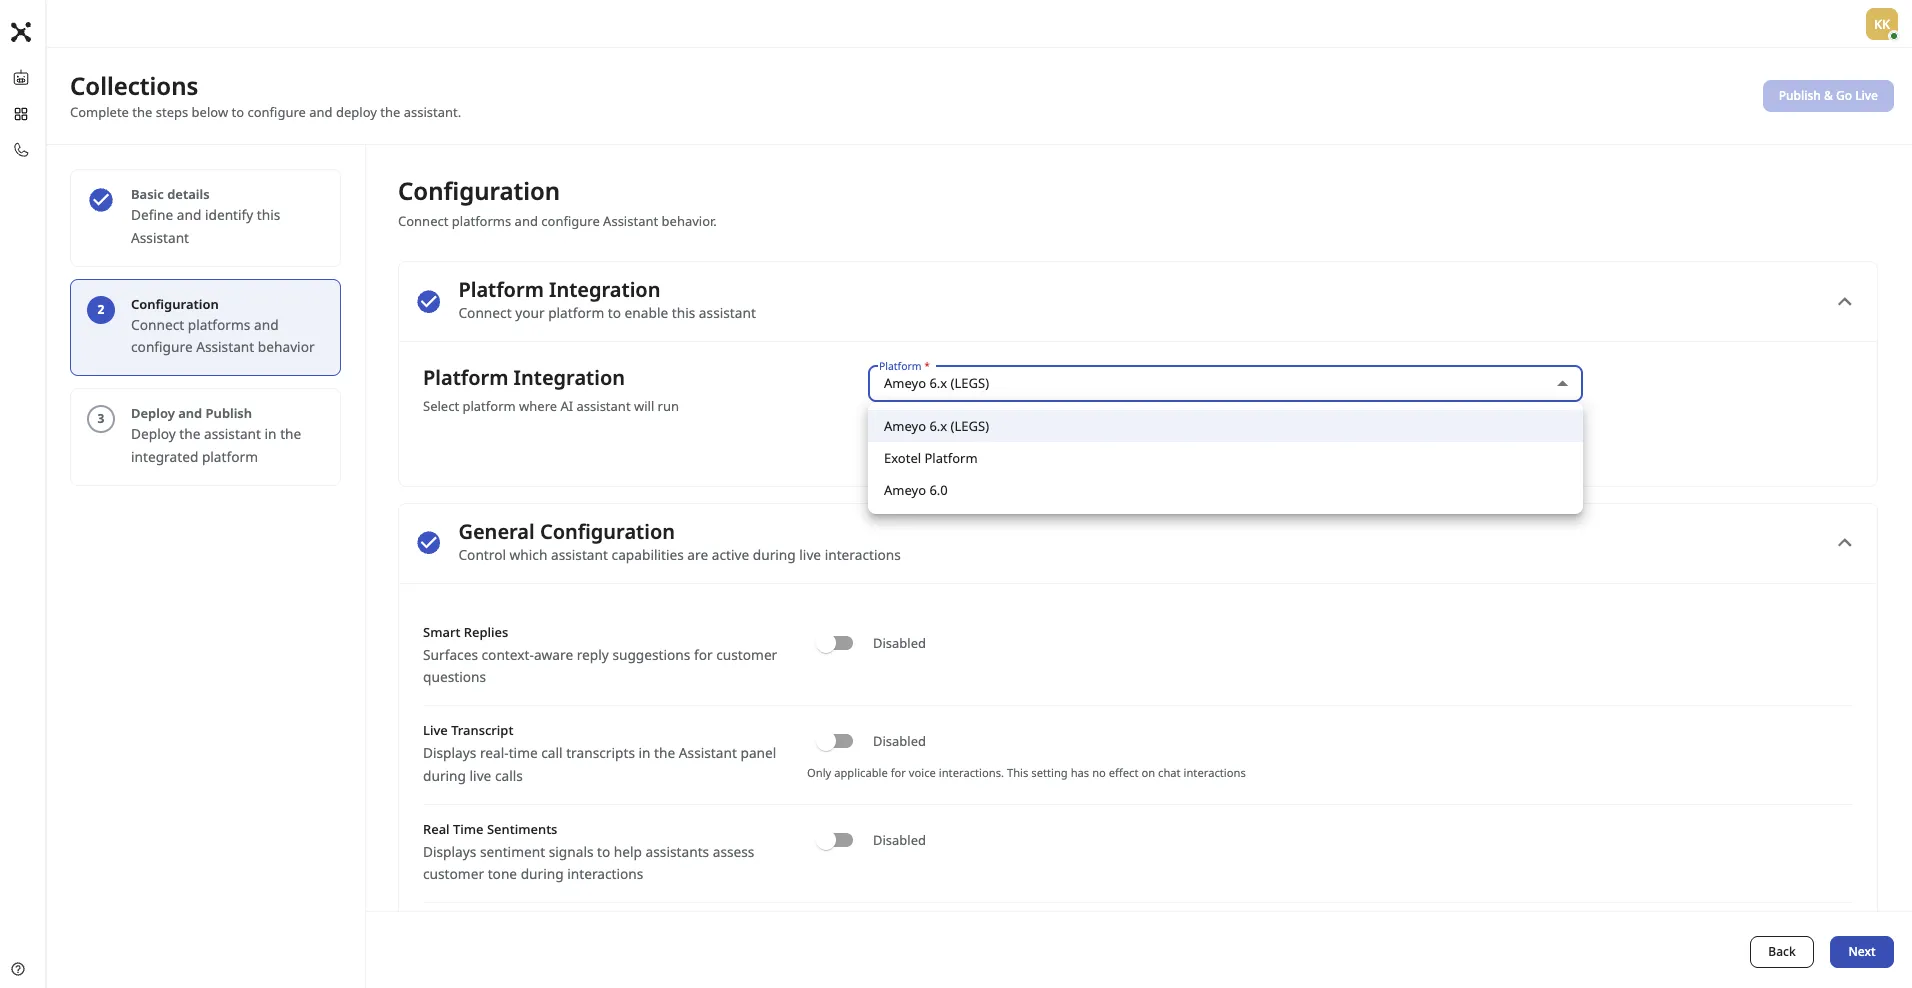Click step 2 Configuration number badge
This screenshot has height=988, width=1912.
point(101,310)
